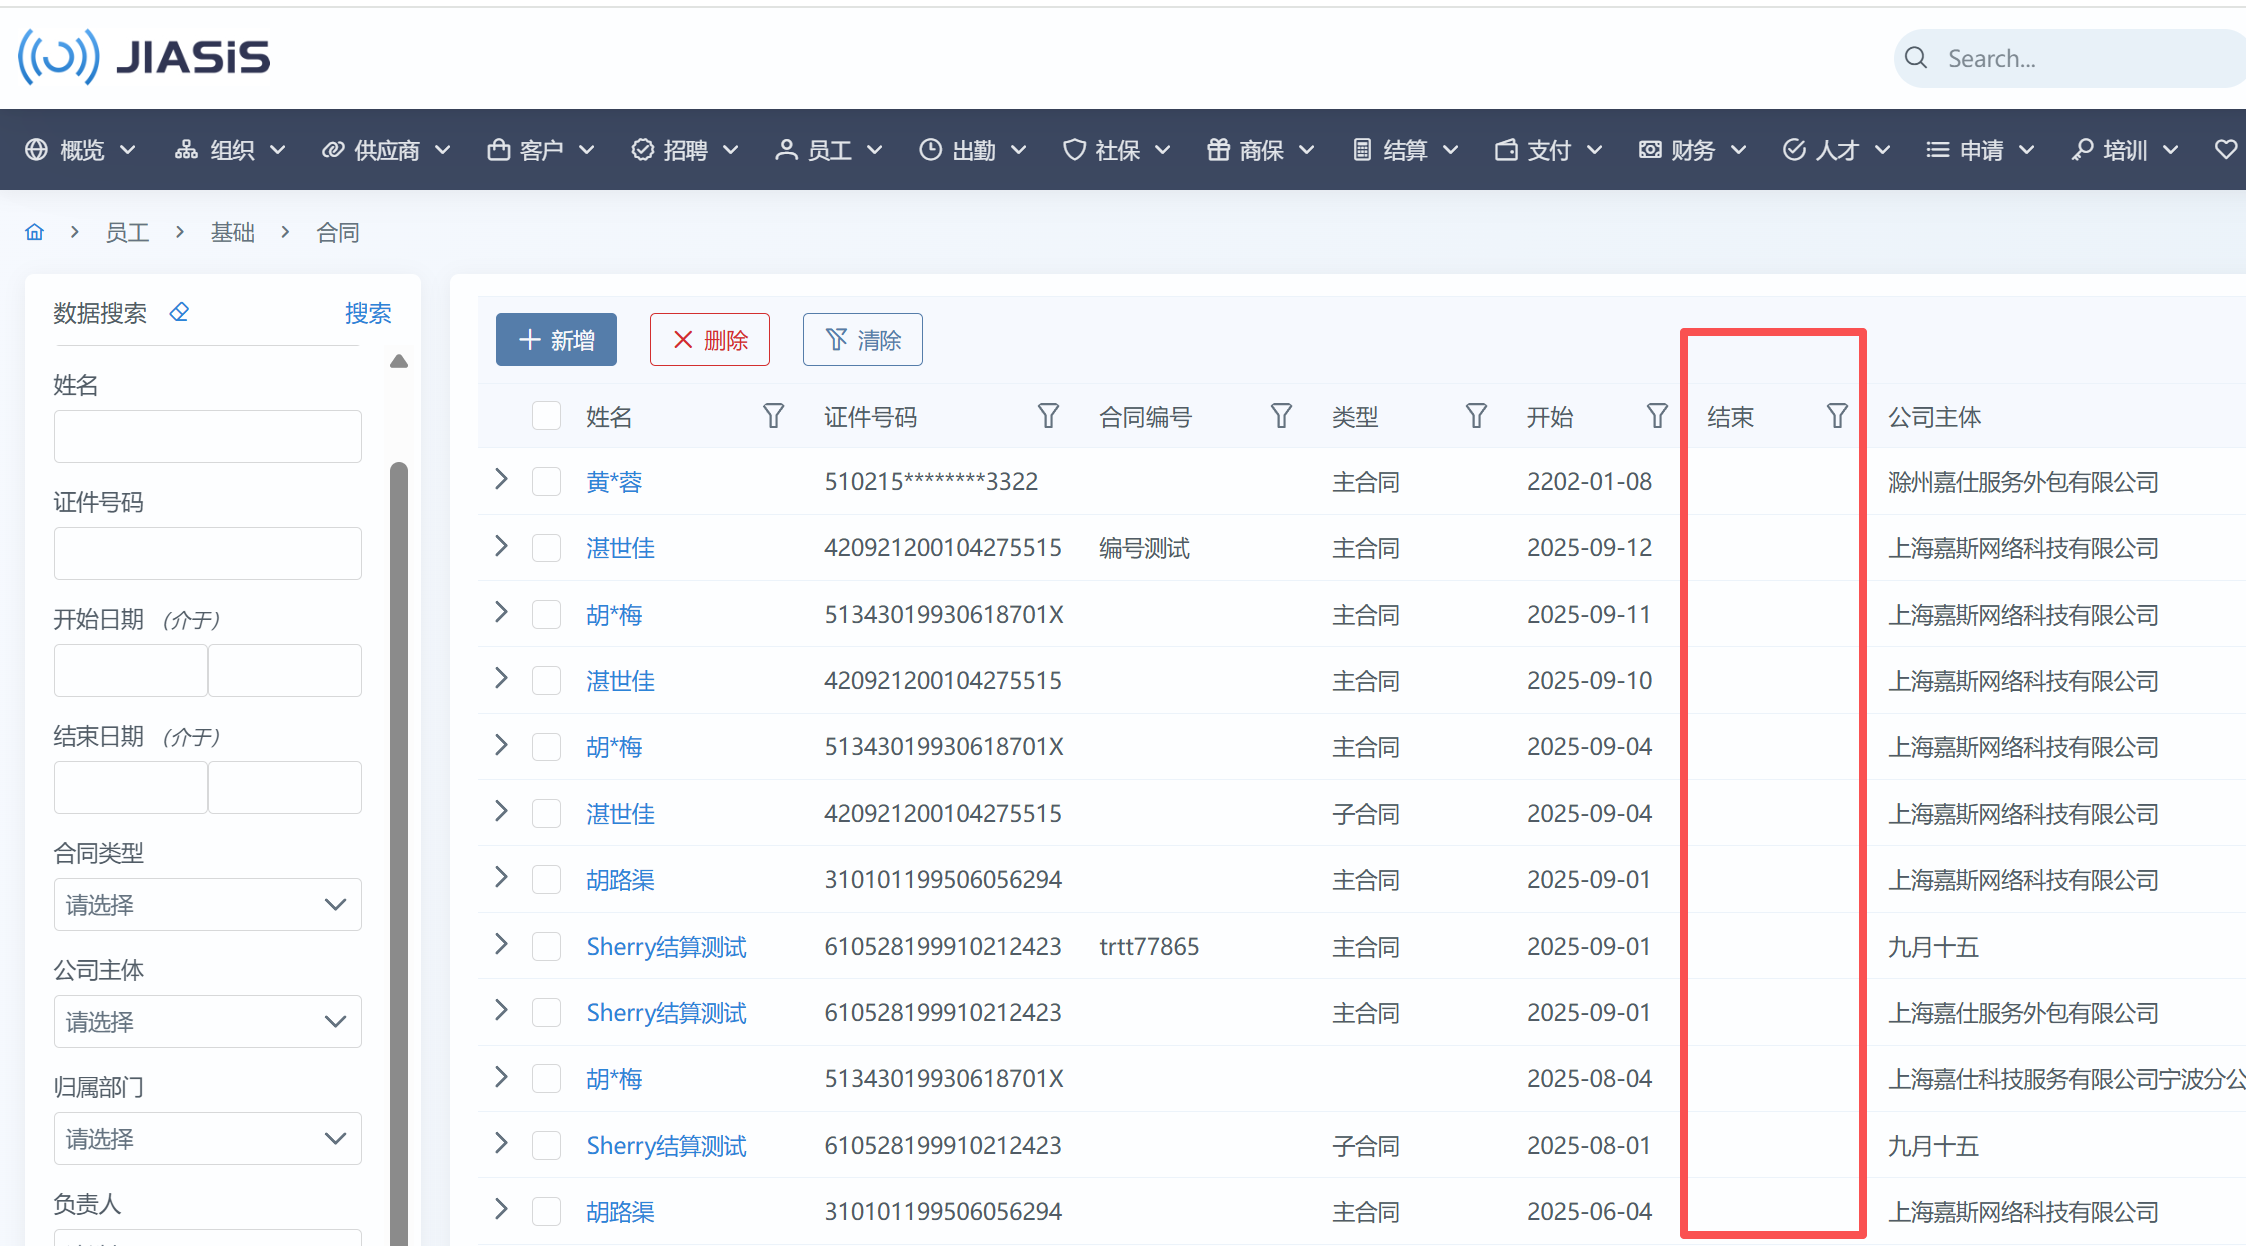Click the 姓名 search input field
Image resolution: width=2246 pixels, height=1246 pixels.
(x=207, y=437)
